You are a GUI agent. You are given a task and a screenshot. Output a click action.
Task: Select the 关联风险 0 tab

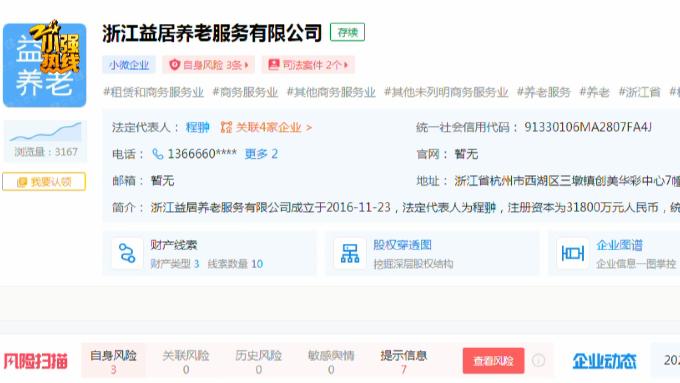(186, 361)
